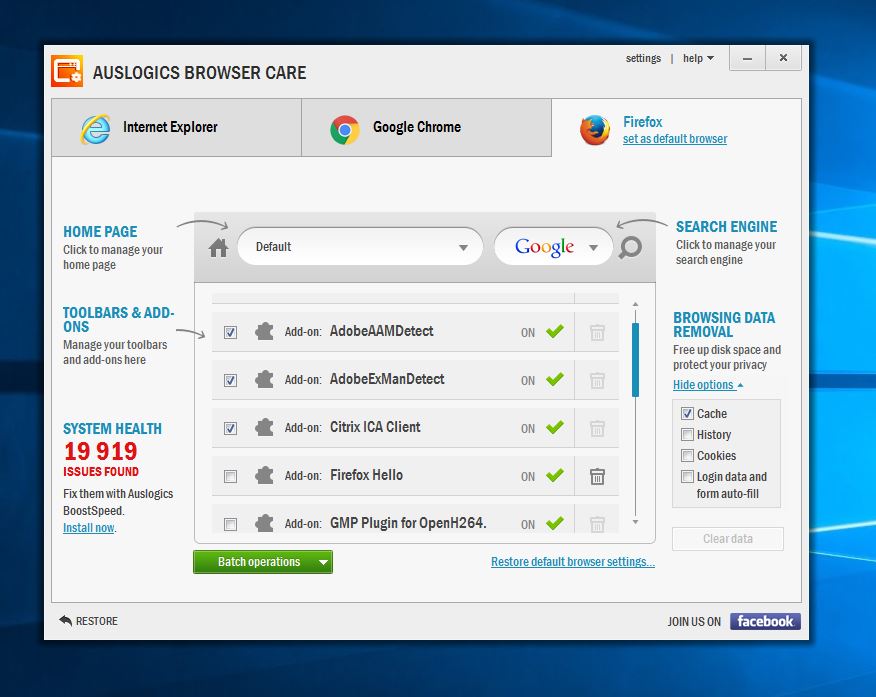
Task: Uncheck the AdobeExManDetect add-on checkbox
Action: (230, 380)
